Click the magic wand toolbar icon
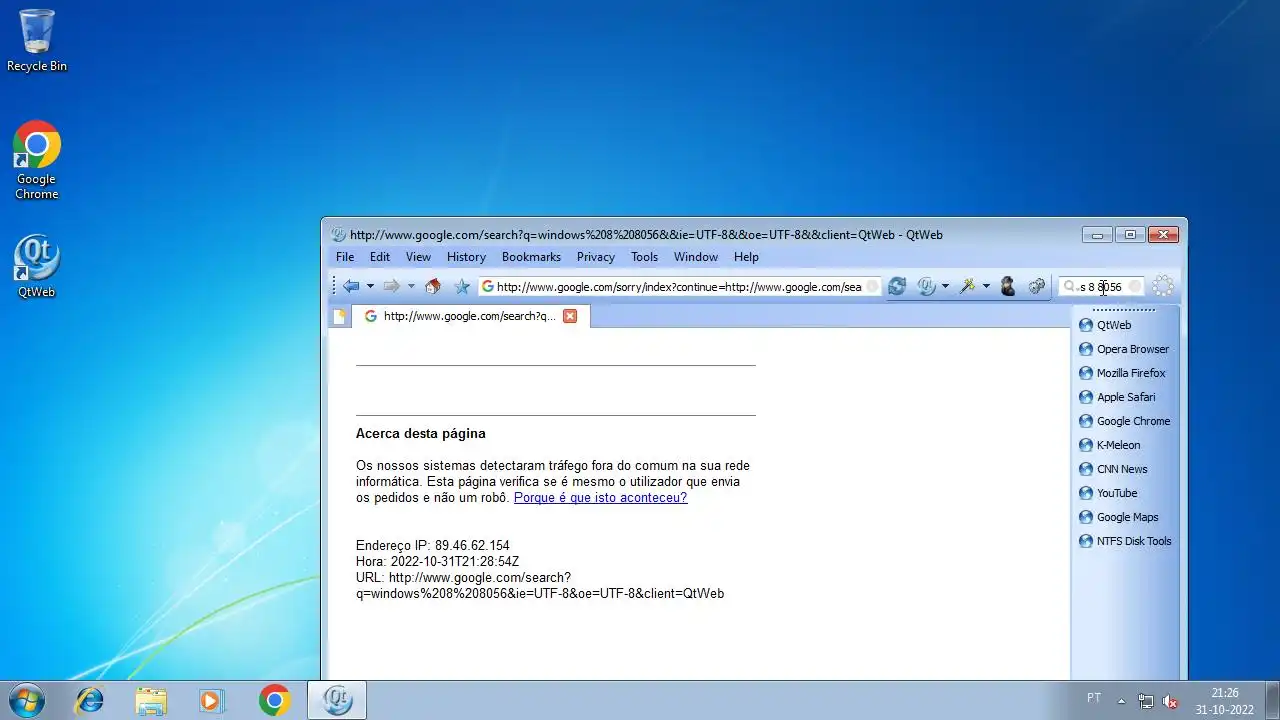The width and height of the screenshot is (1280, 720). tap(967, 286)
